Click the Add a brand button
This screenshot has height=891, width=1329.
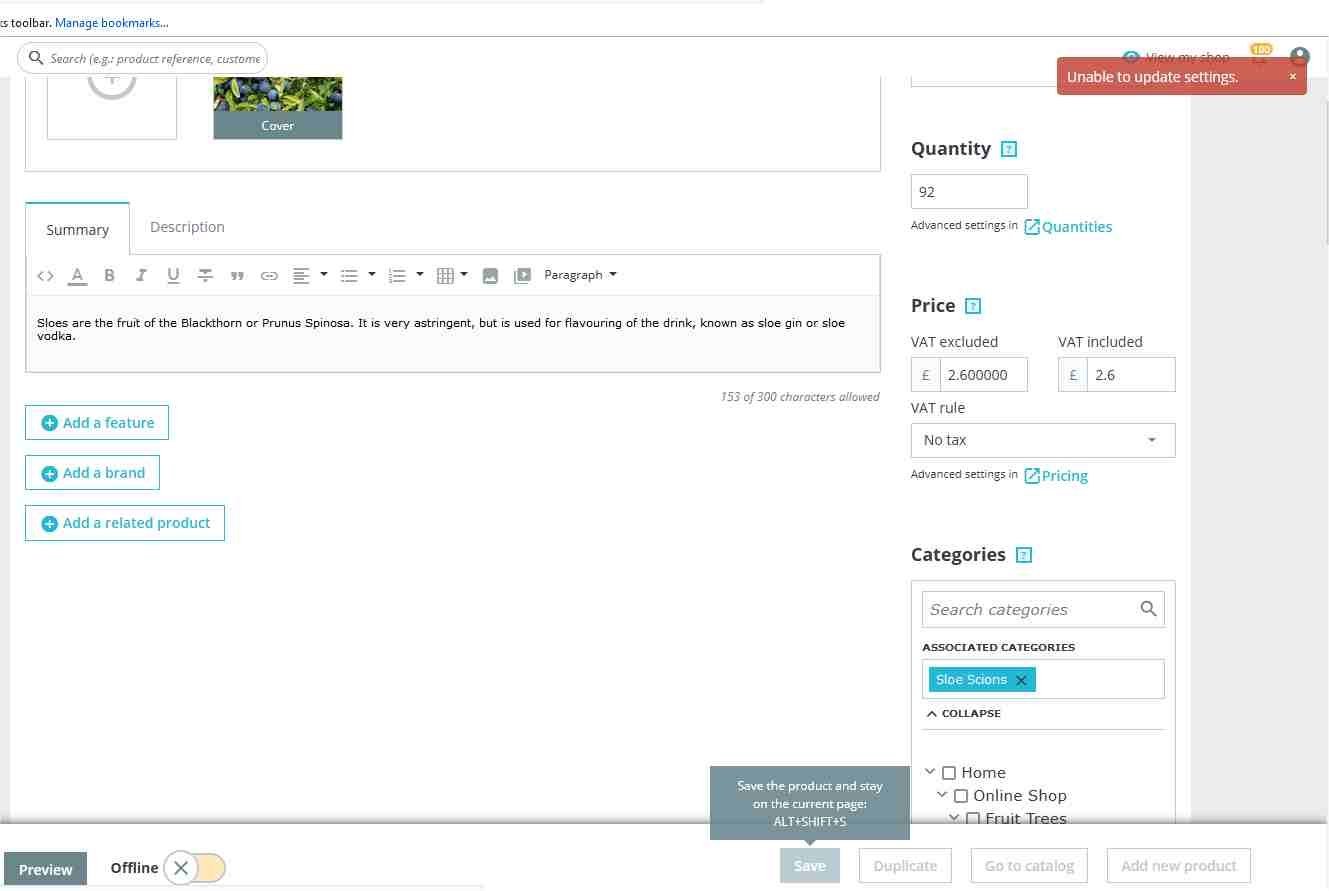[92, 473]
